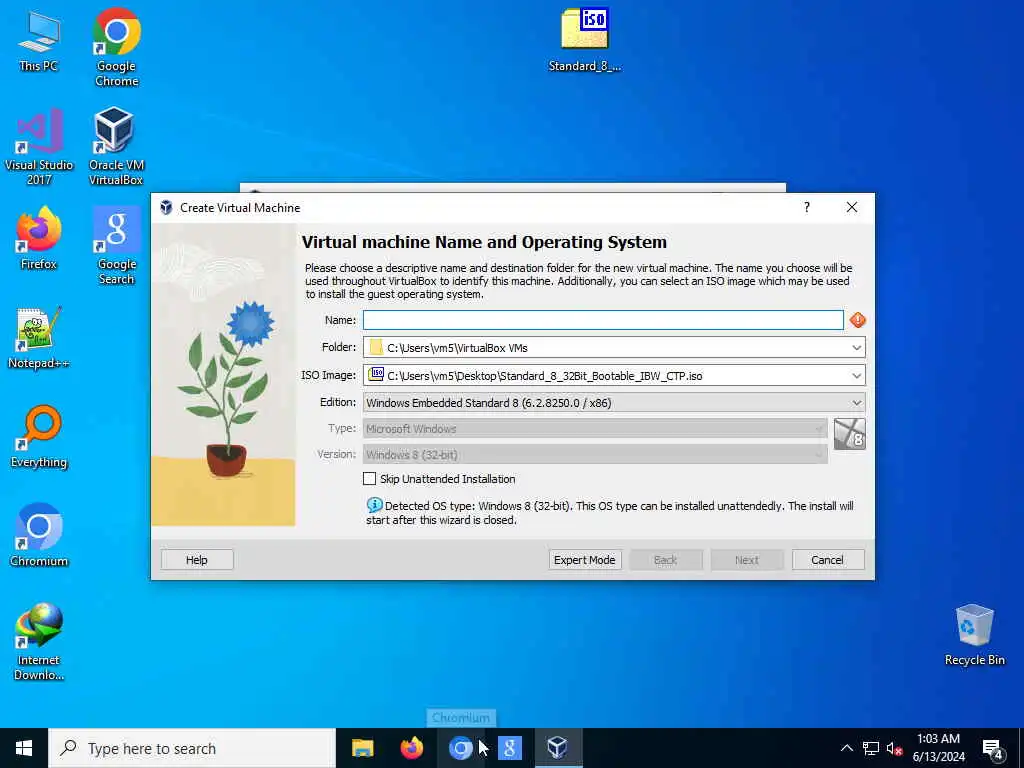Select Visual Studio 2017 desktop shortcut
Viewport: 1024px width, 768px height.
39,147
